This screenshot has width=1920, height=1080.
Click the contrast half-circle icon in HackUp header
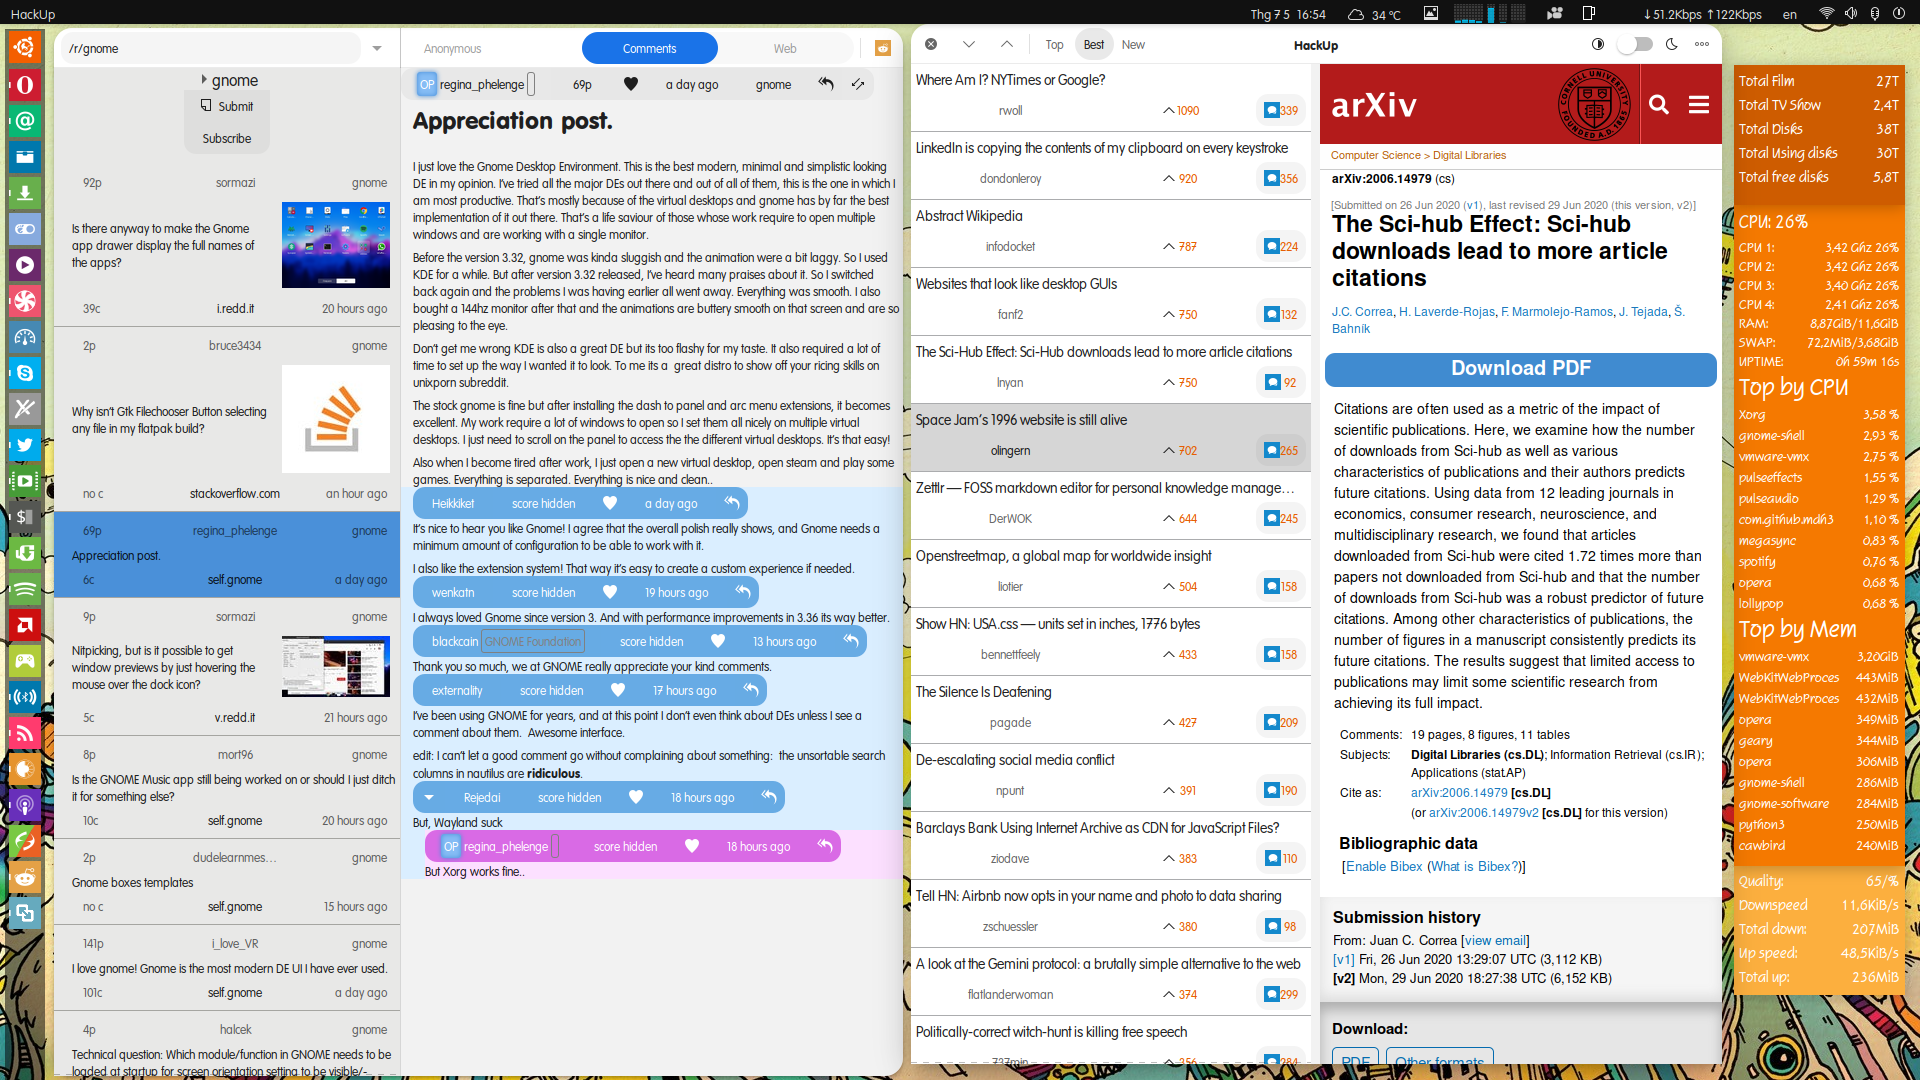pyautogui.click(x=1598, y=44)
